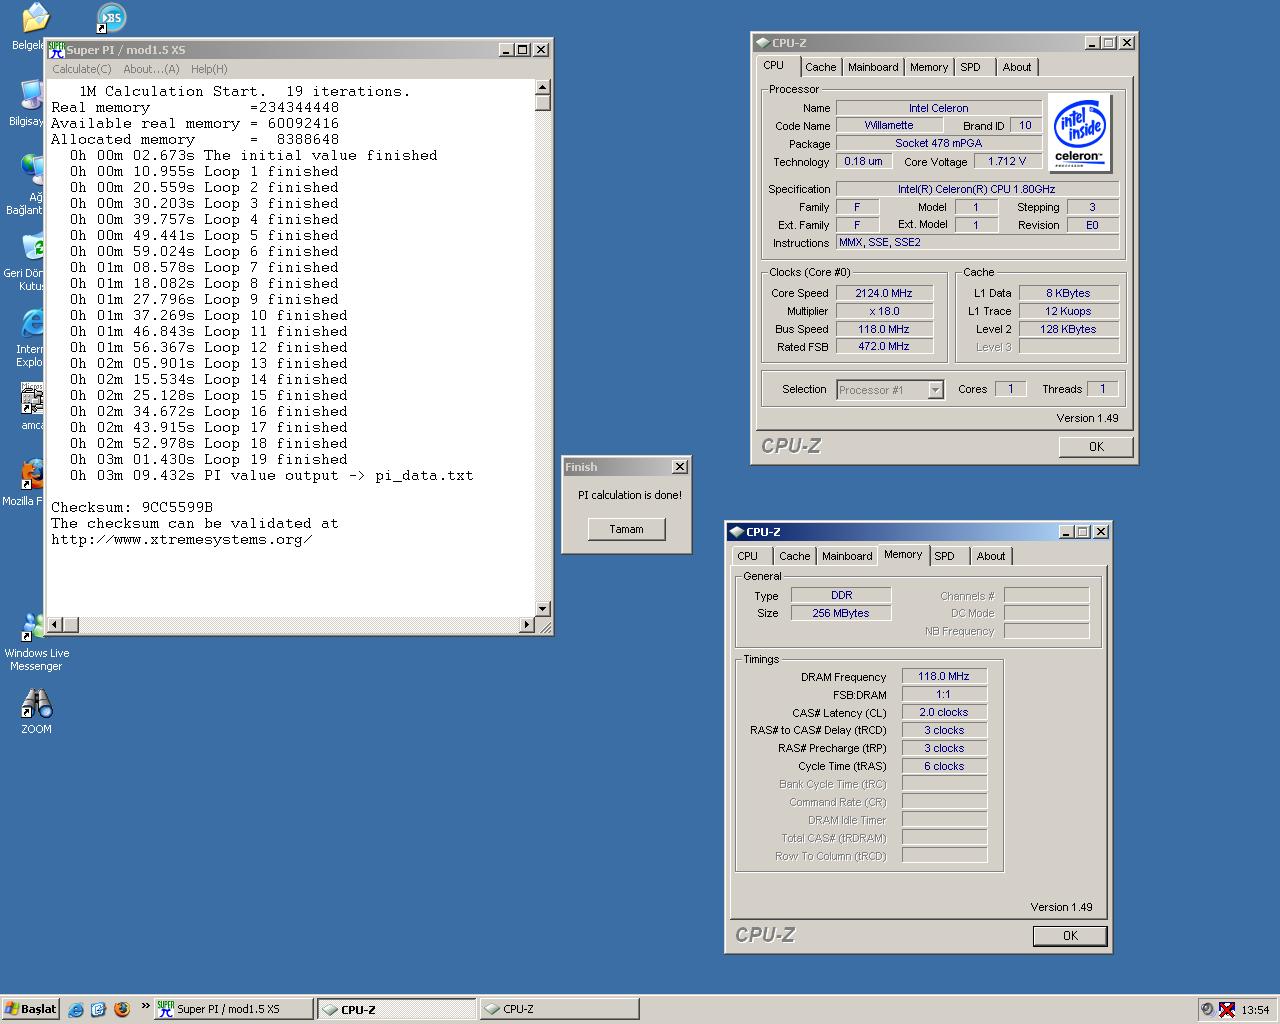Switch to Mainboard tab in processor CPU-Z window

click(873, 67)
